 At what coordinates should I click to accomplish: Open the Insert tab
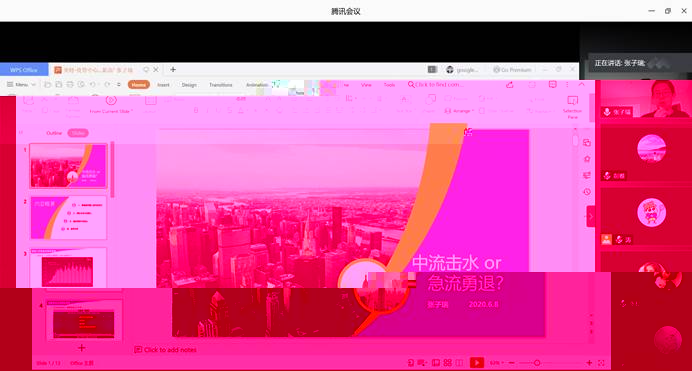pos(163,85)
